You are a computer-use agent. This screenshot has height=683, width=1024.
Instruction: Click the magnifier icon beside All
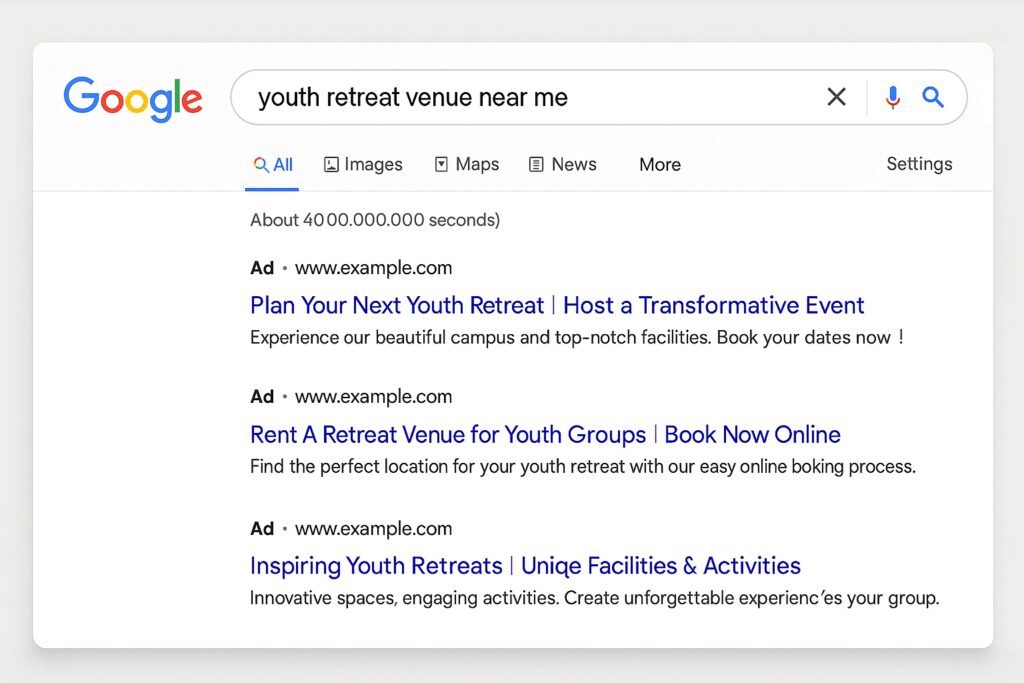[261, 165]
